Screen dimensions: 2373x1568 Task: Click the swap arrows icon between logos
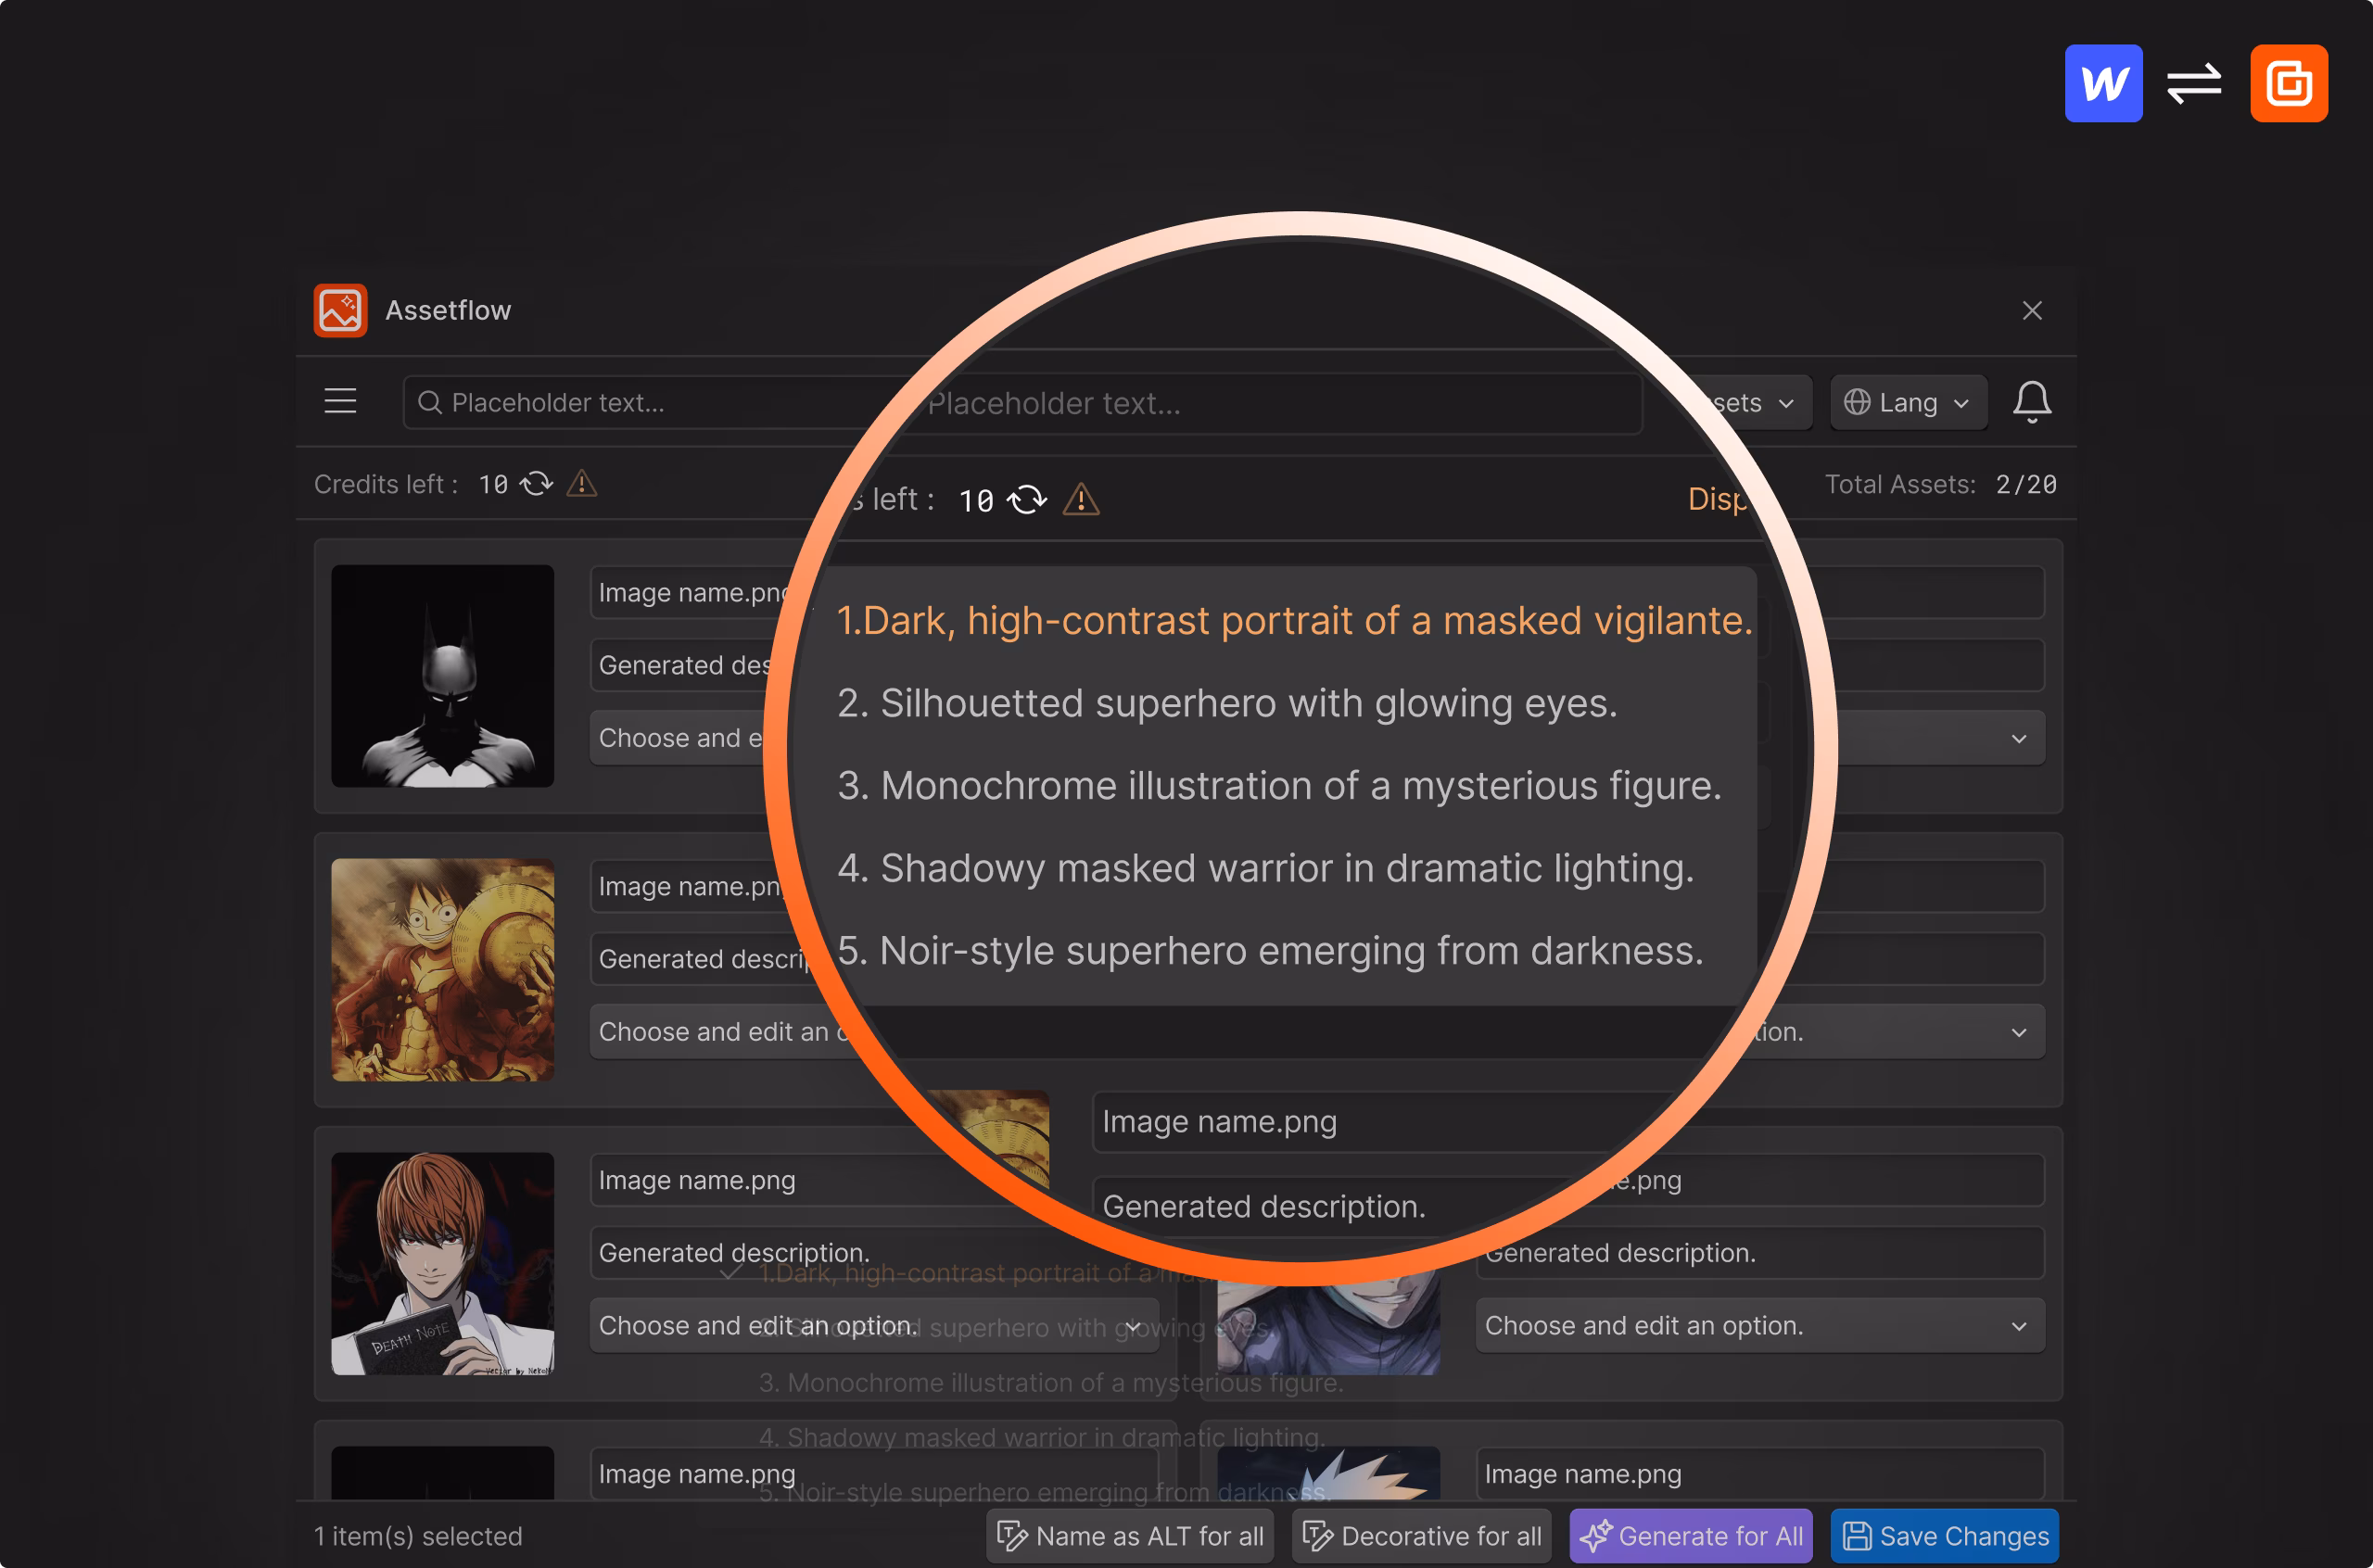coord(2194,83)
